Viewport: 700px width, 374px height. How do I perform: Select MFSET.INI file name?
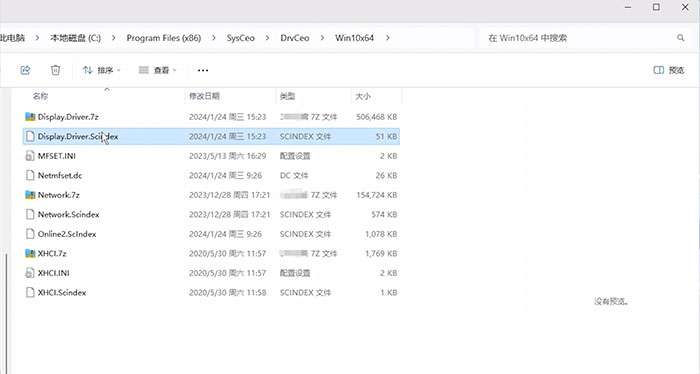(57, 156)
